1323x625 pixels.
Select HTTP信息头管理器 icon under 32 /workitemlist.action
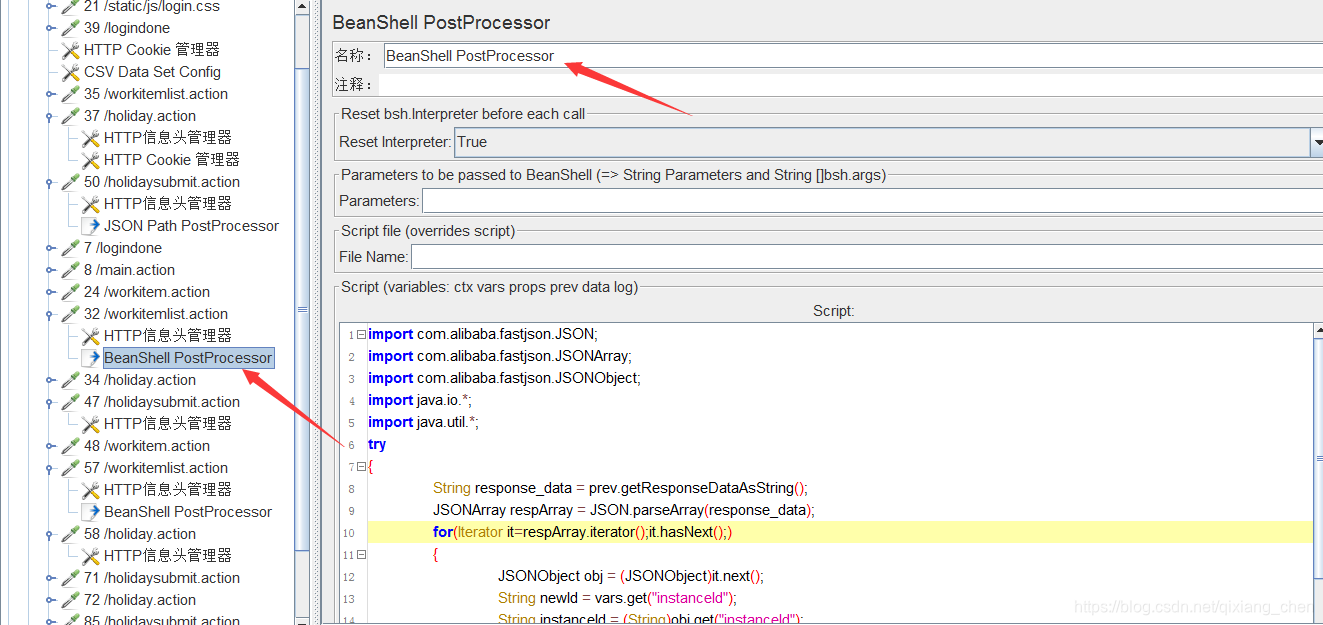90,336
